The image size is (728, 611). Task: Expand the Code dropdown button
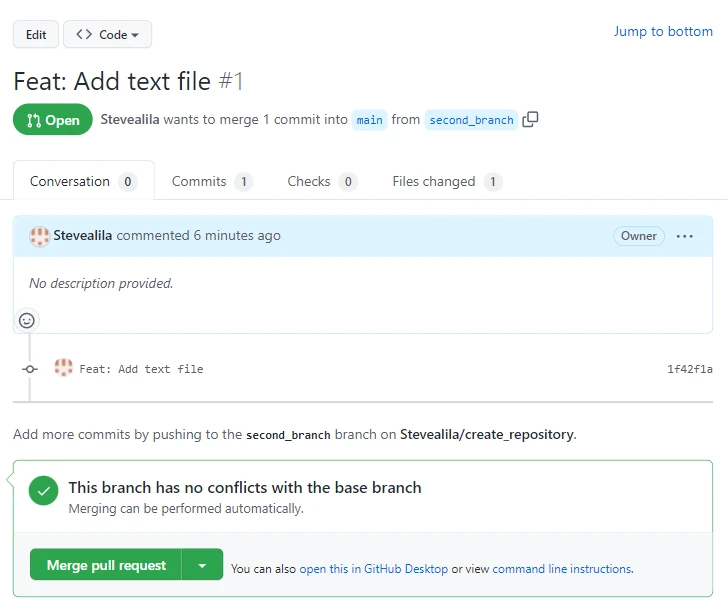107,35
